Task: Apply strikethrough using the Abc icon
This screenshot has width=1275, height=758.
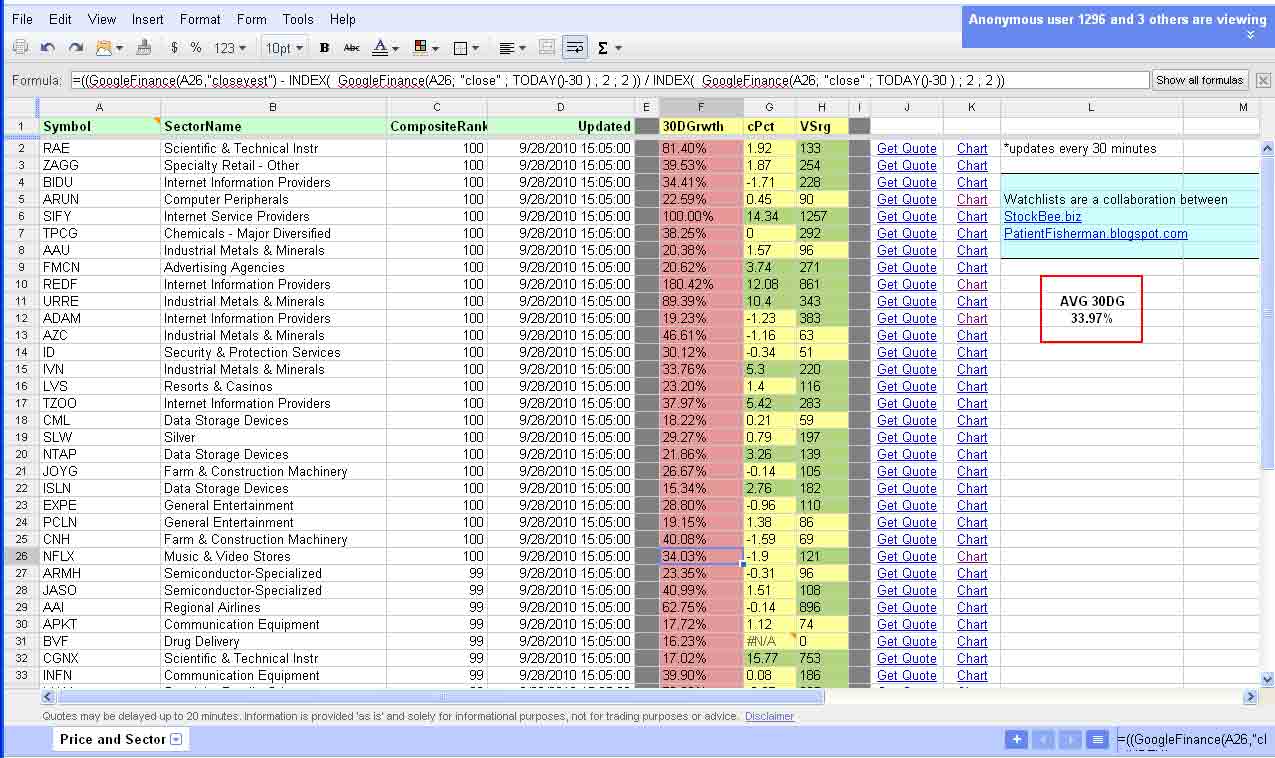Action: (x=352, y=46)
